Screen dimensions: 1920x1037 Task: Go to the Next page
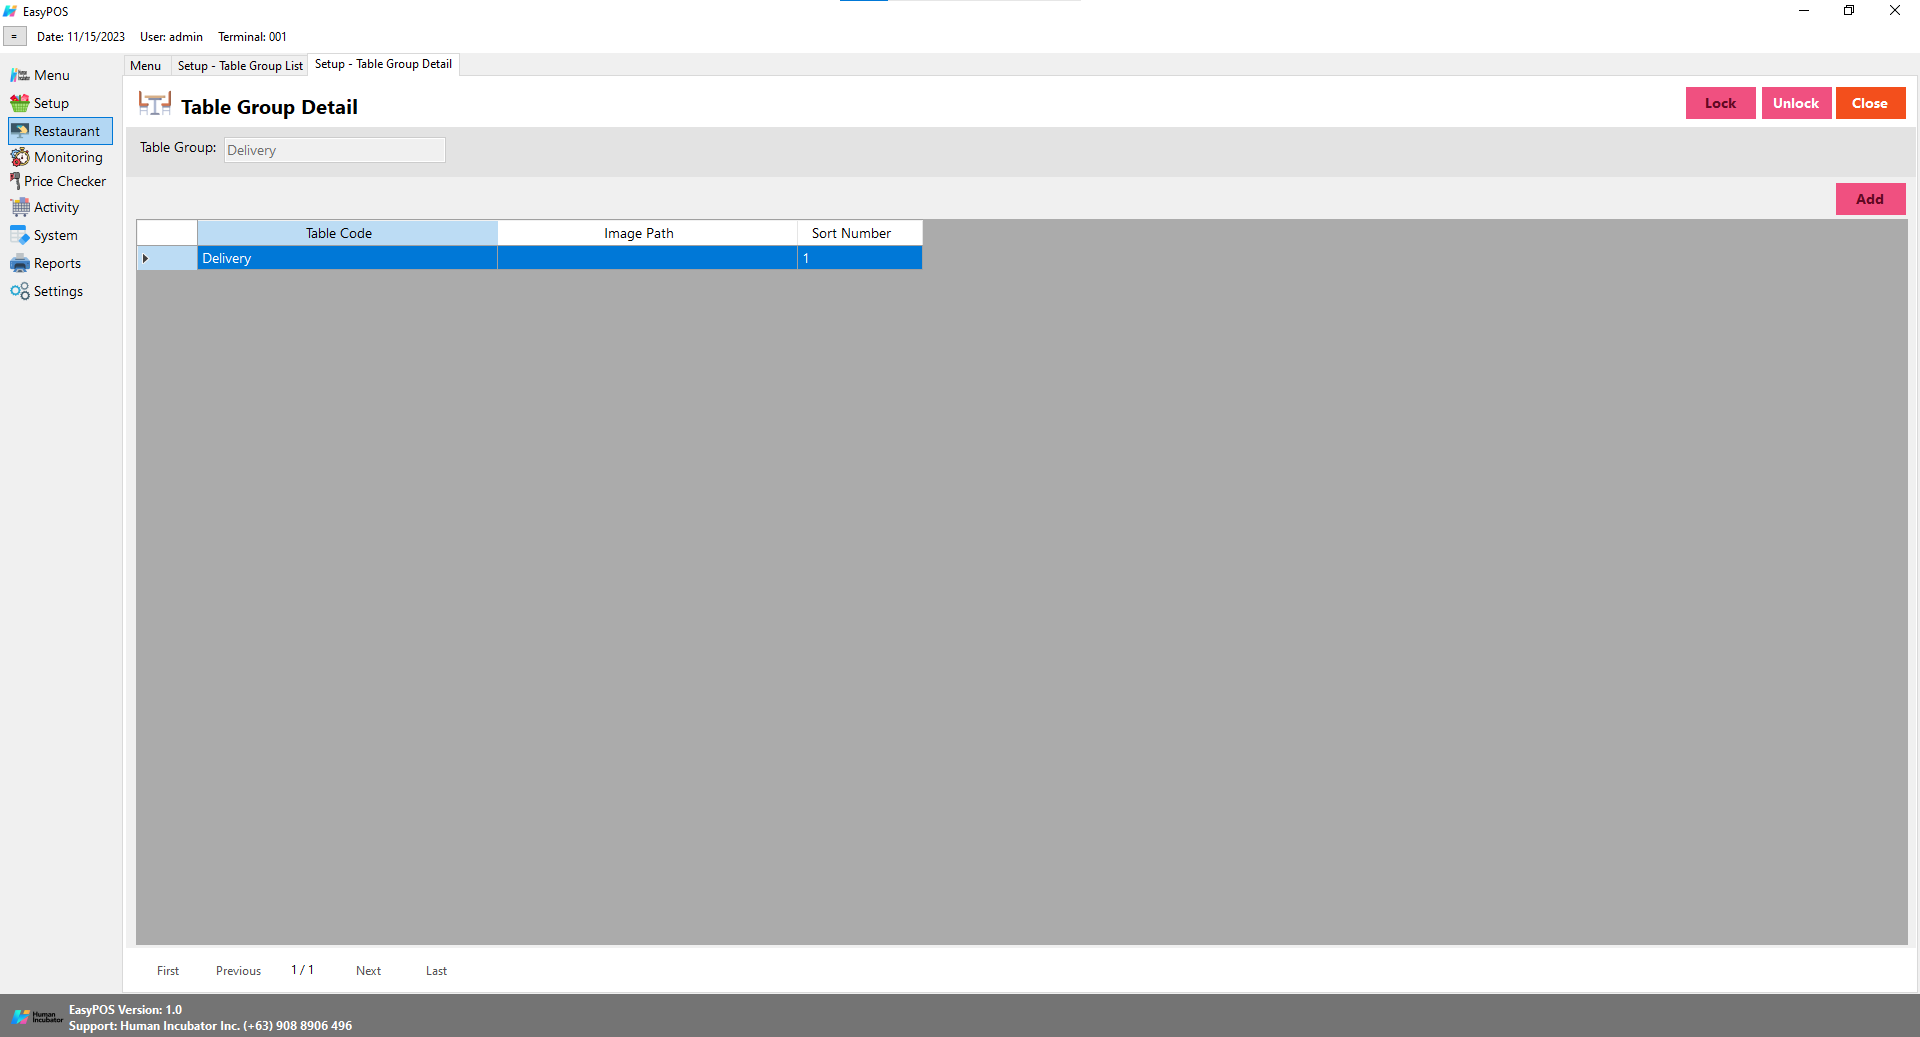click(x=368, y=971)
